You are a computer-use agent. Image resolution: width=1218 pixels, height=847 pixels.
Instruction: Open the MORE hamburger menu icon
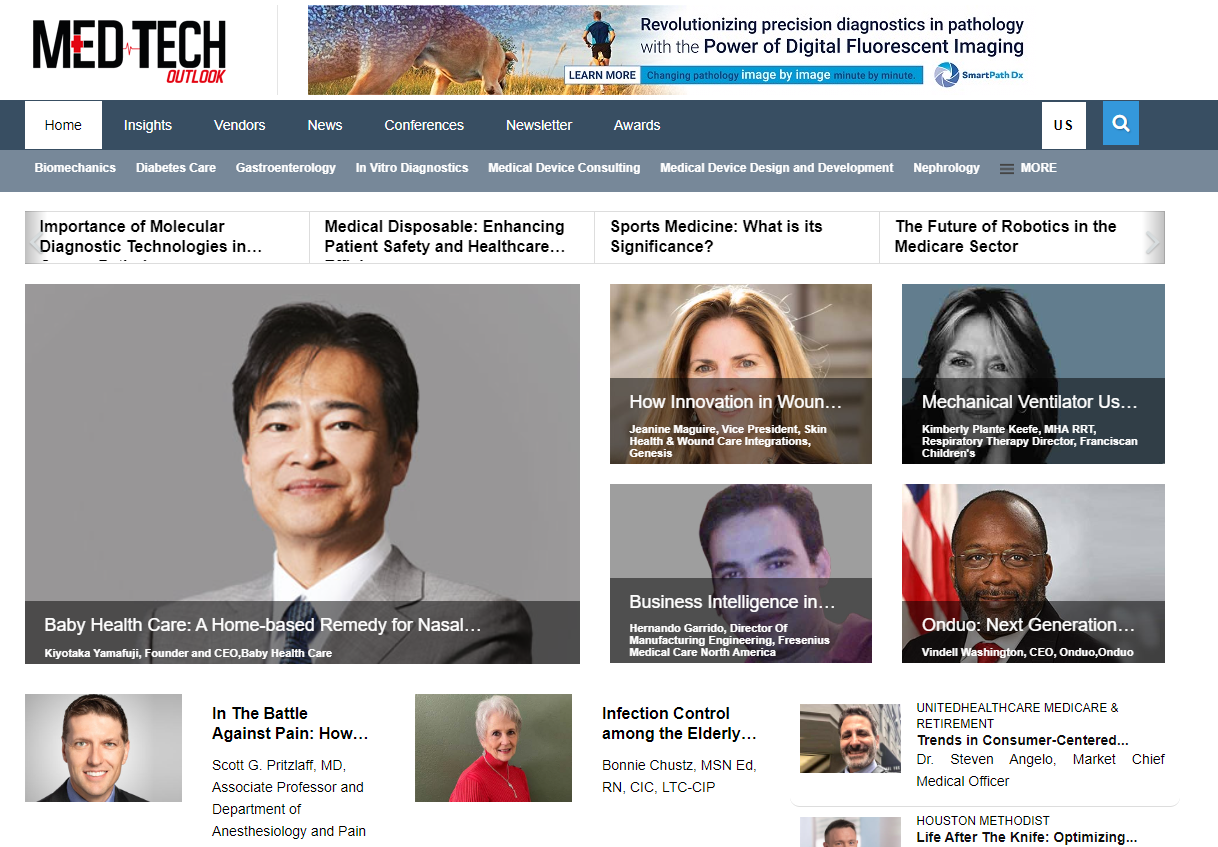coord(1007,169)
